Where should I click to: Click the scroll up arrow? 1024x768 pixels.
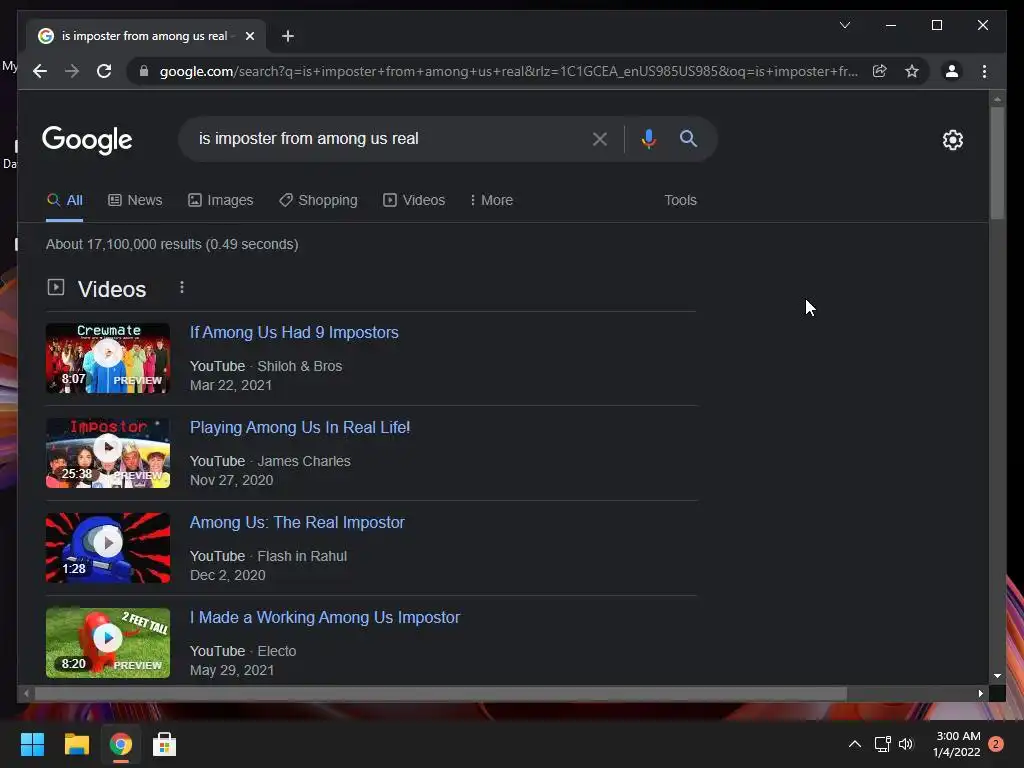coord(997,99)
